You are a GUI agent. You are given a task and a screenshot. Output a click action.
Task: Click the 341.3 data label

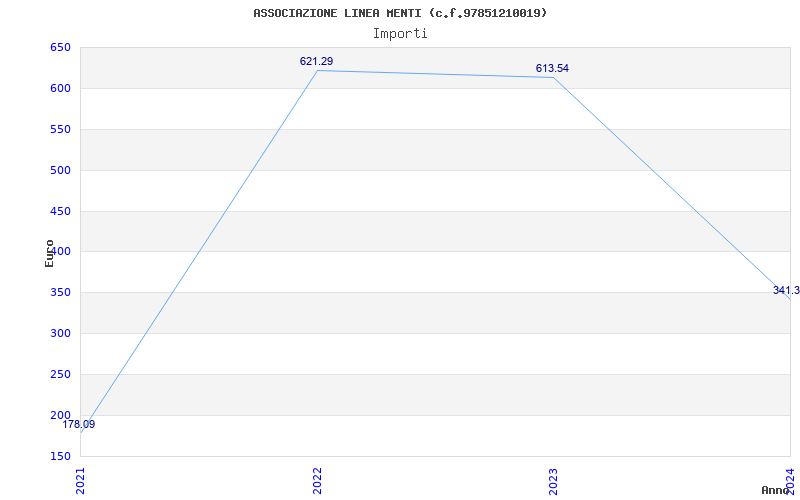point(786,290)
